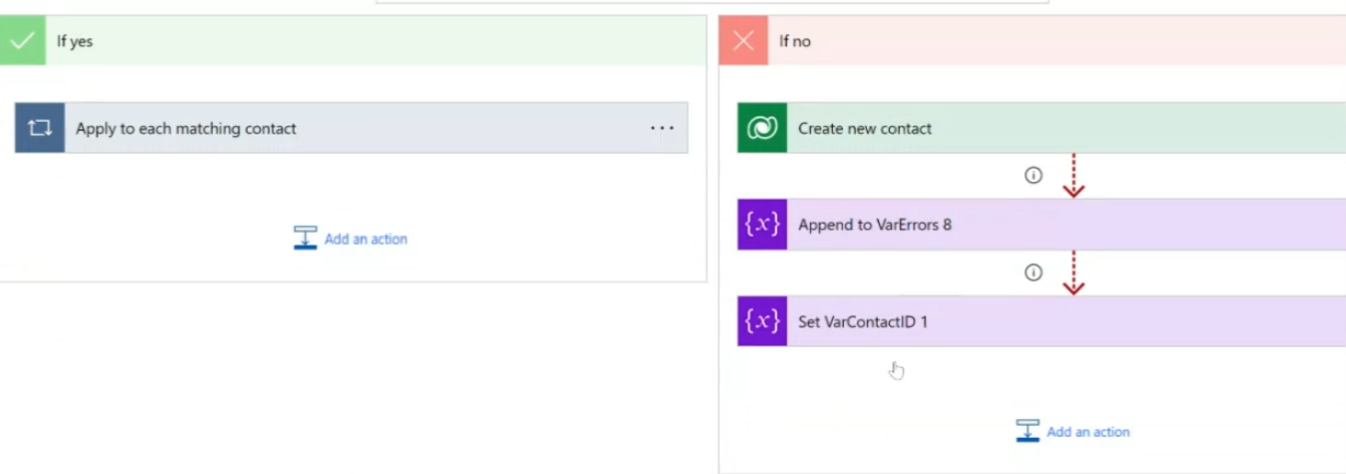Click the add action icon in If yes branch
The width and height of the screenshot is (1346, 474).
[305, 238]
